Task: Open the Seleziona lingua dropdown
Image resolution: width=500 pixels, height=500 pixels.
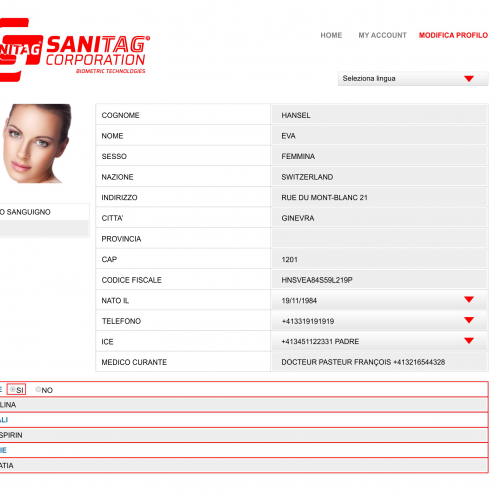Action: click(x=413, y=79)
